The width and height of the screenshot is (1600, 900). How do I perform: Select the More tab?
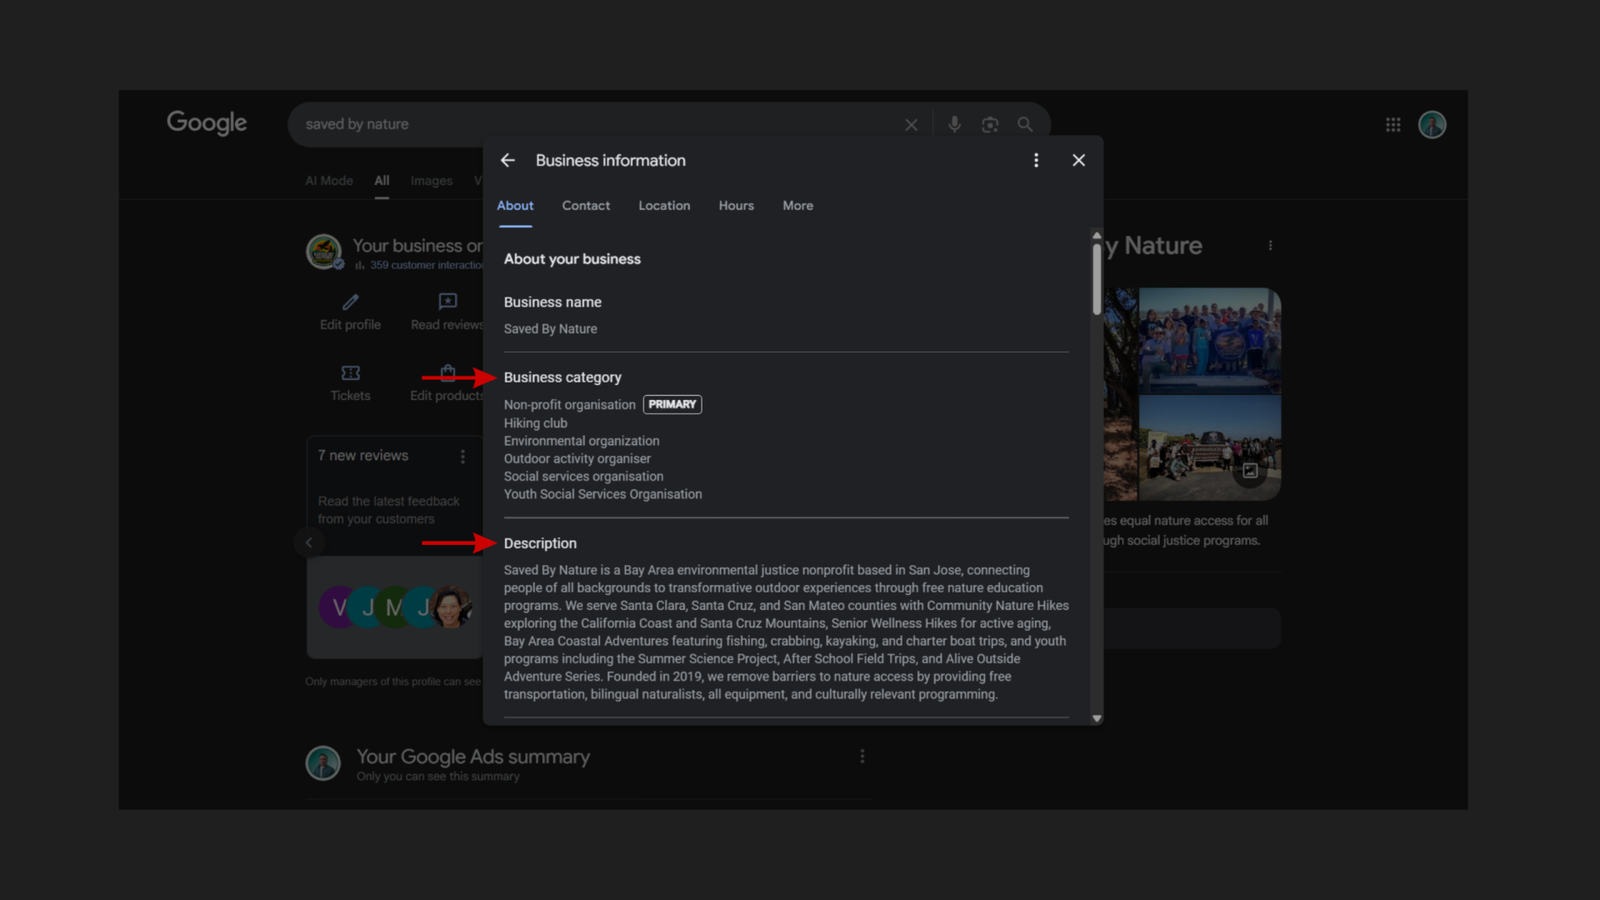798,206
